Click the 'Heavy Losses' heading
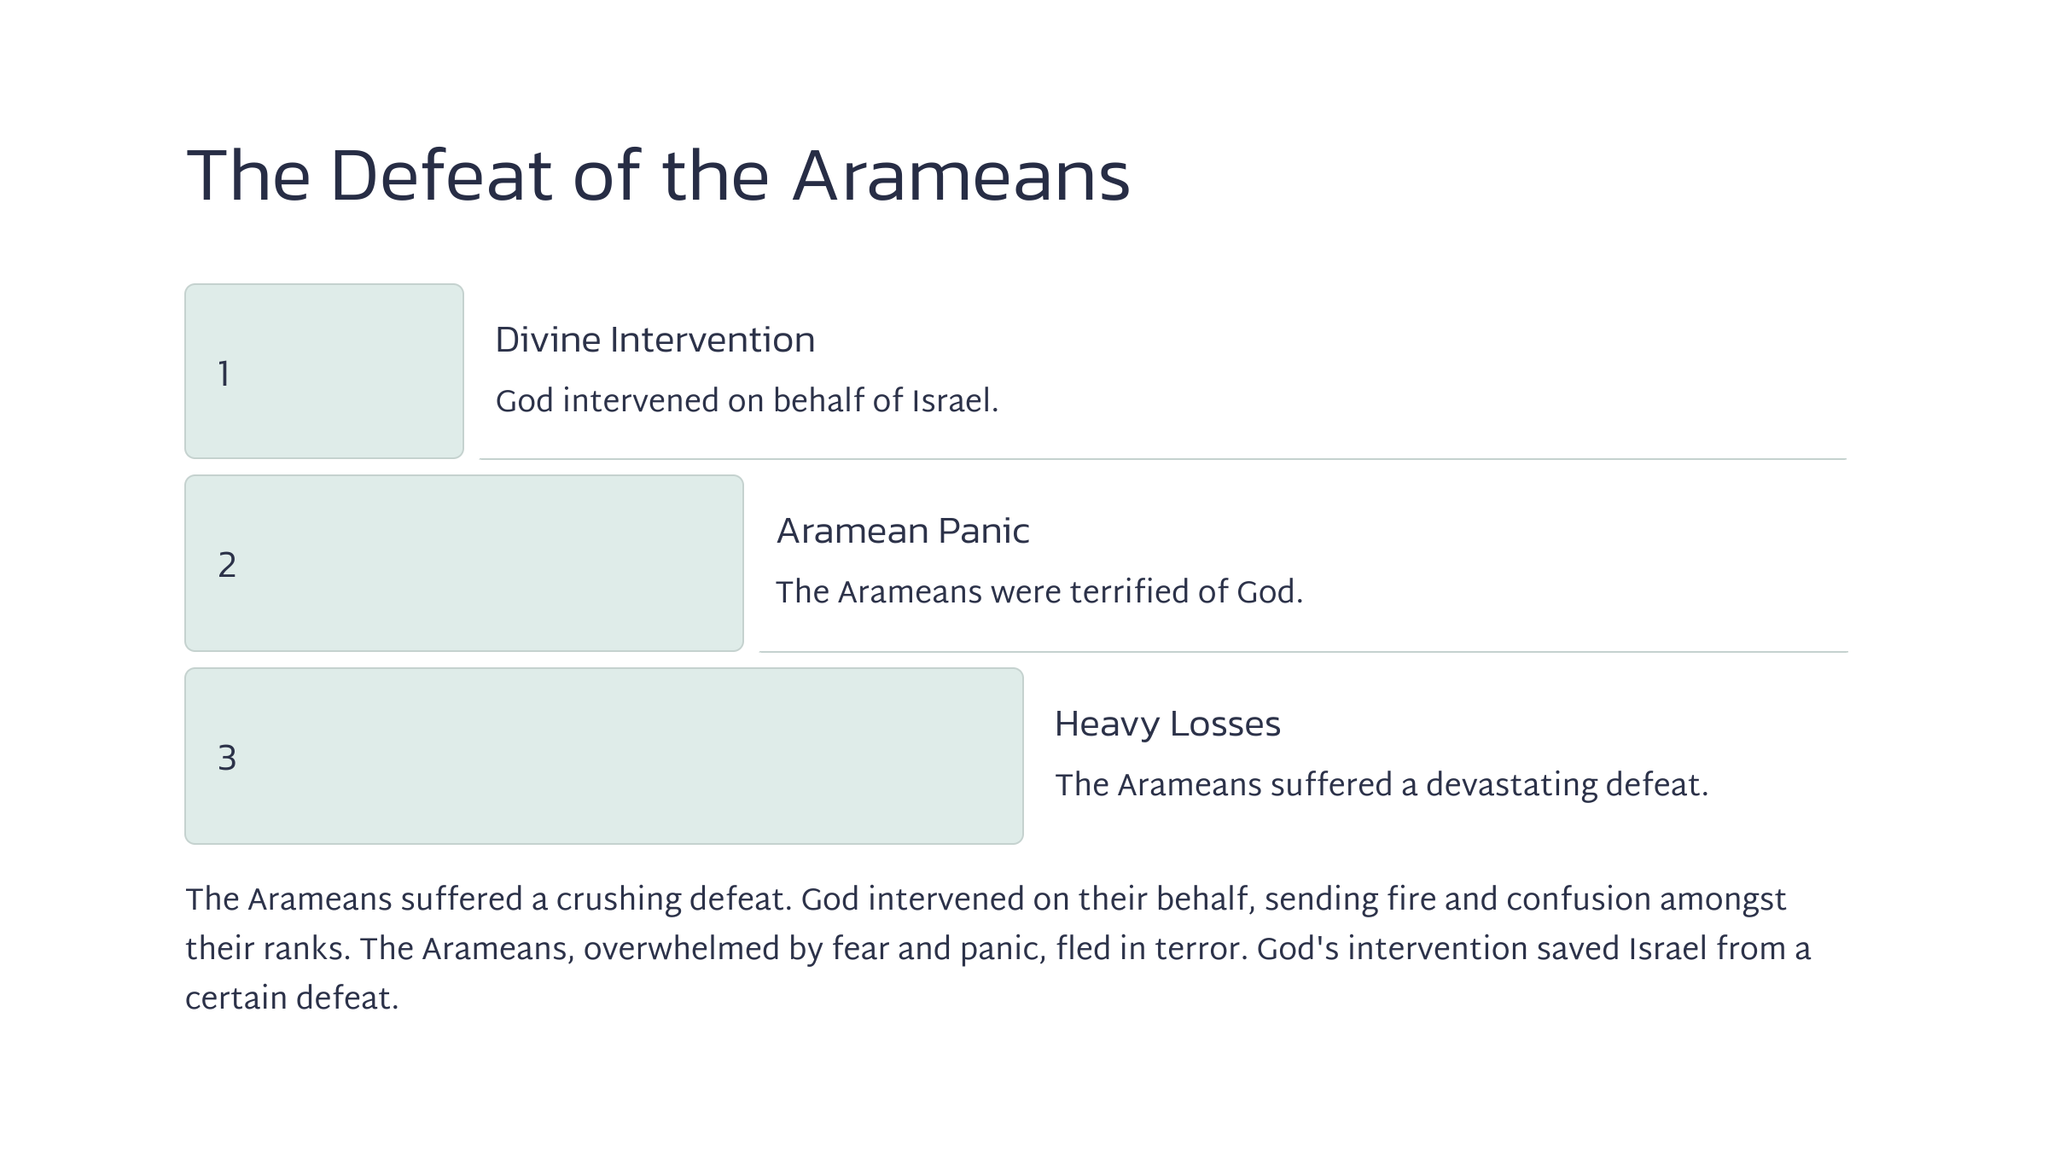This screenshot has width=2048, height=1152. [1167, 724]
